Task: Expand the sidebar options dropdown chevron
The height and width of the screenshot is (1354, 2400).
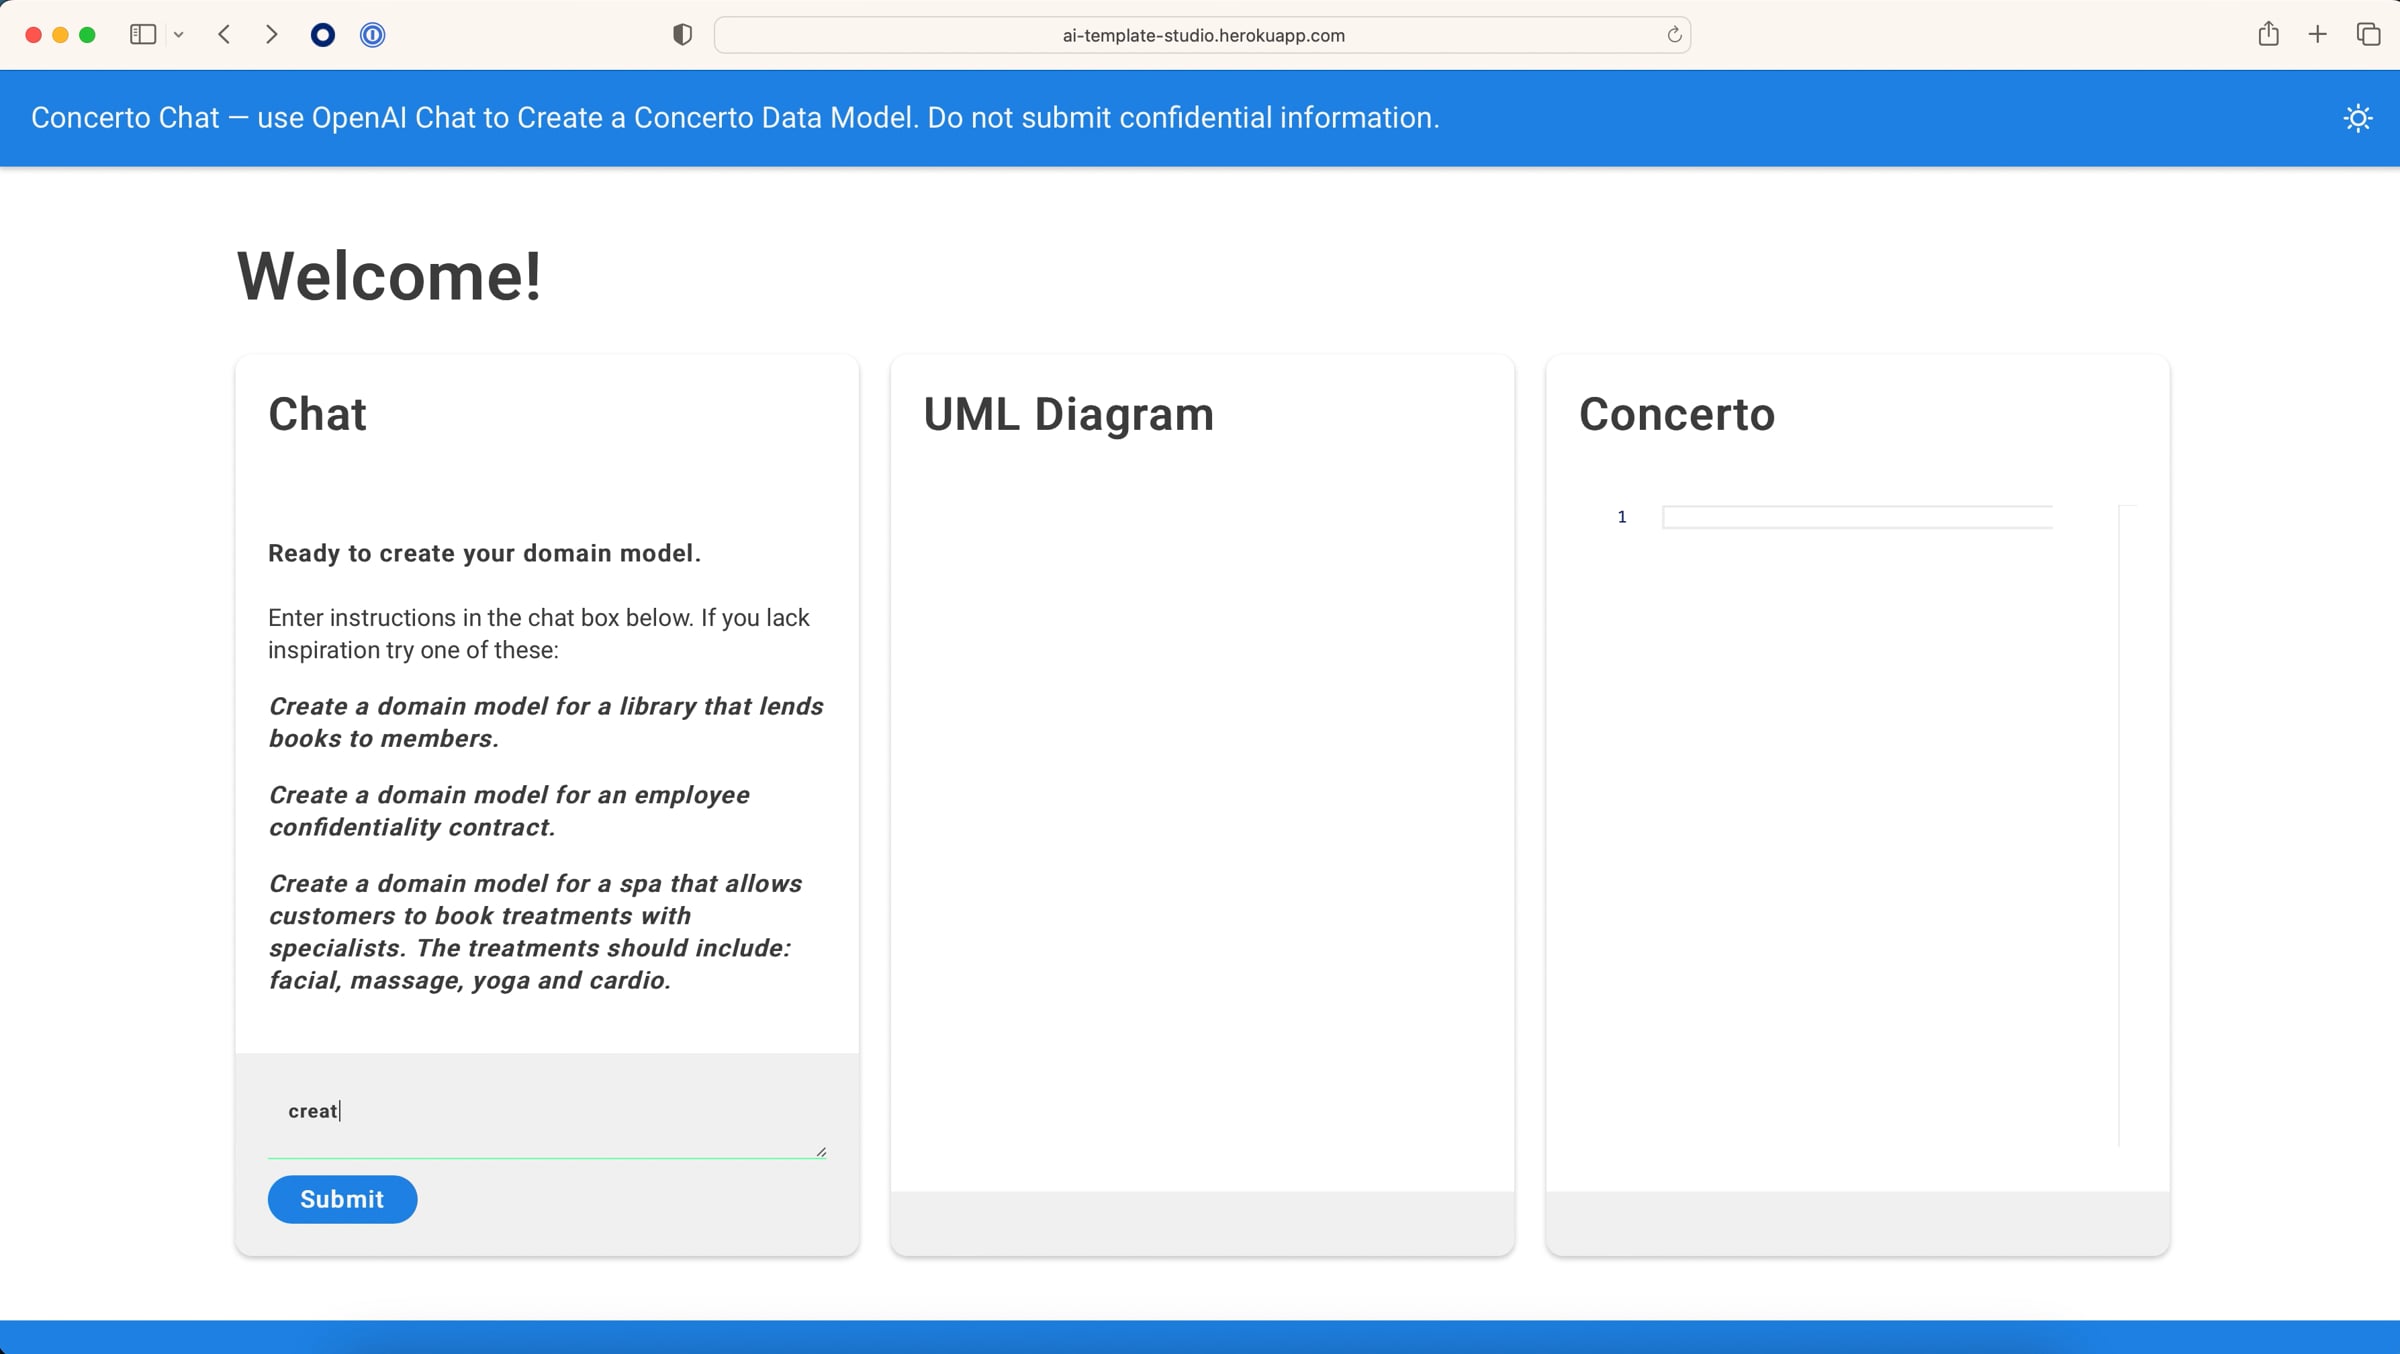Action: [179, 35]
